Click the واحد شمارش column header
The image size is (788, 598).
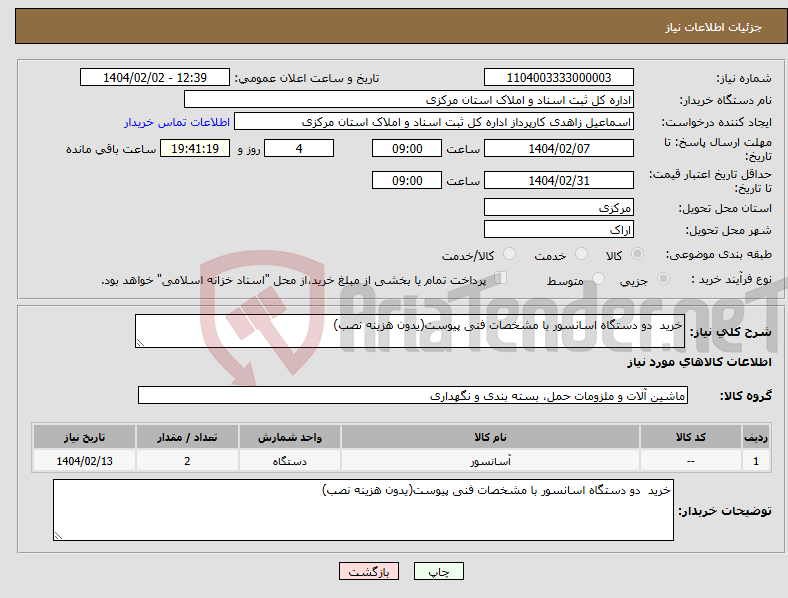[x=289, y=437]
